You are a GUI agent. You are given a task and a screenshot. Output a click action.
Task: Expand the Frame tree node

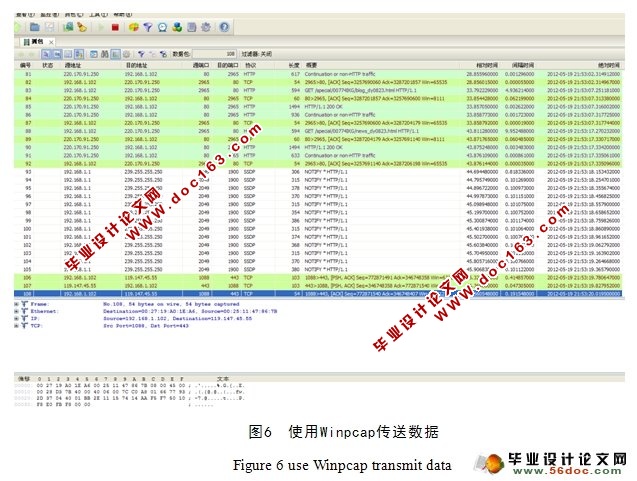pos(17,304)
